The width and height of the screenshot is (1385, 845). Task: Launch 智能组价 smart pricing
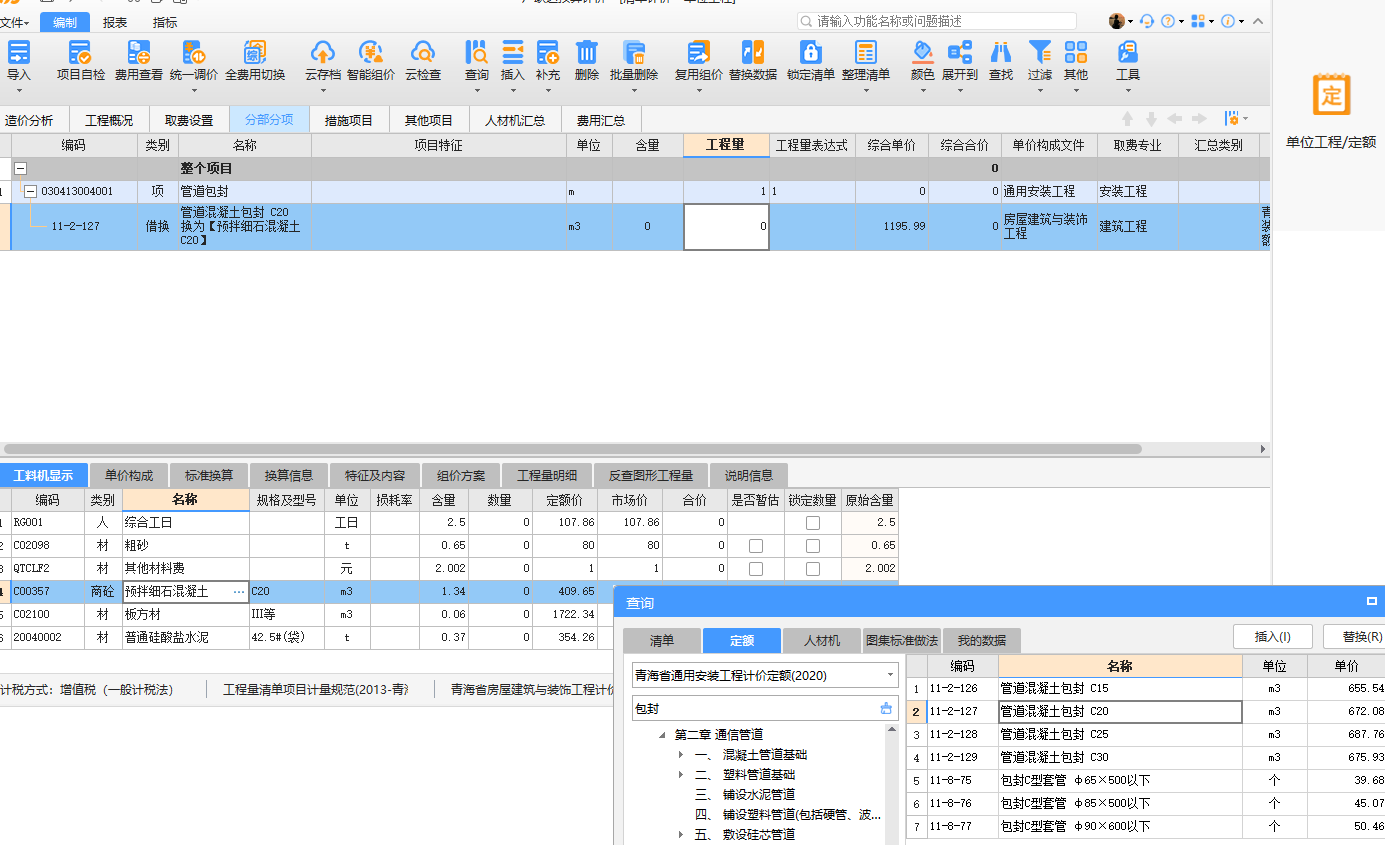(x=371, y=52)
